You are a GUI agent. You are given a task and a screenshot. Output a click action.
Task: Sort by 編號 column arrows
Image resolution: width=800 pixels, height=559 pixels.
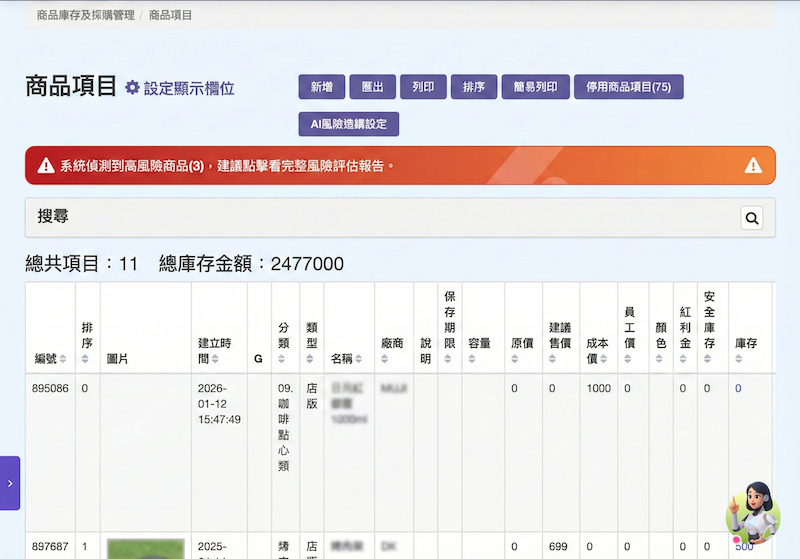(x=63, y=359)
